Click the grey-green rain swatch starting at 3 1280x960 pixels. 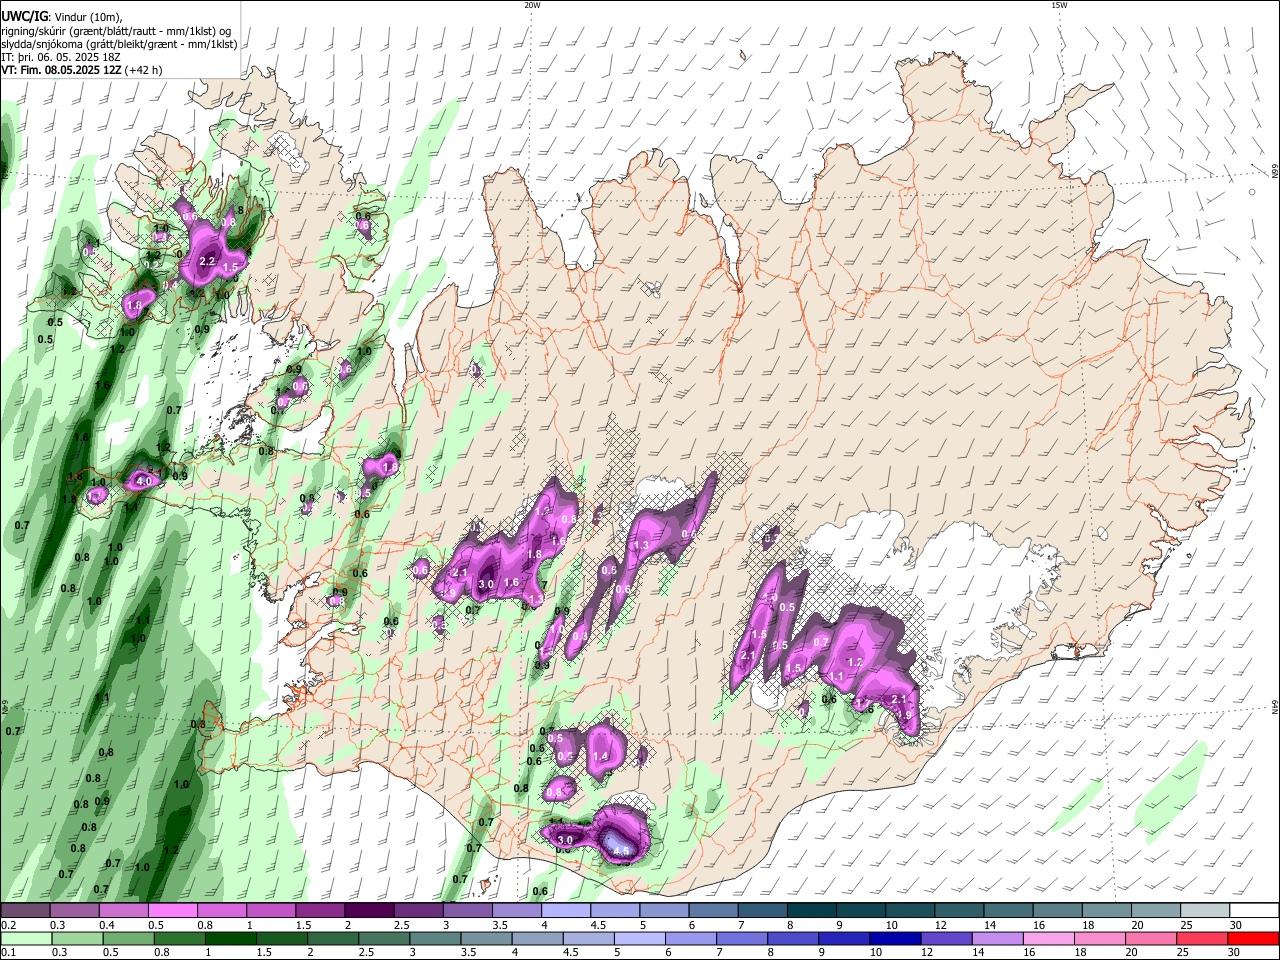[x=434, y=939]
